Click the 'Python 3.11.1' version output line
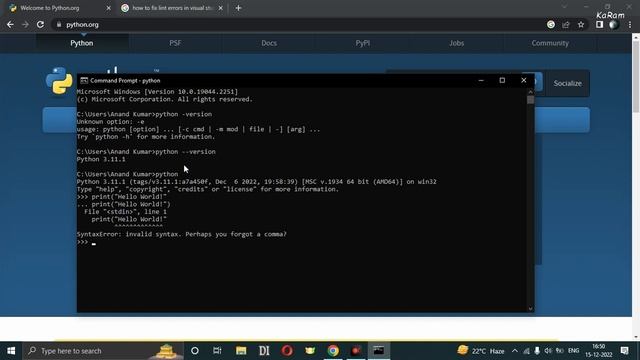The image size is (640, 360). click(x=101, y=159)
